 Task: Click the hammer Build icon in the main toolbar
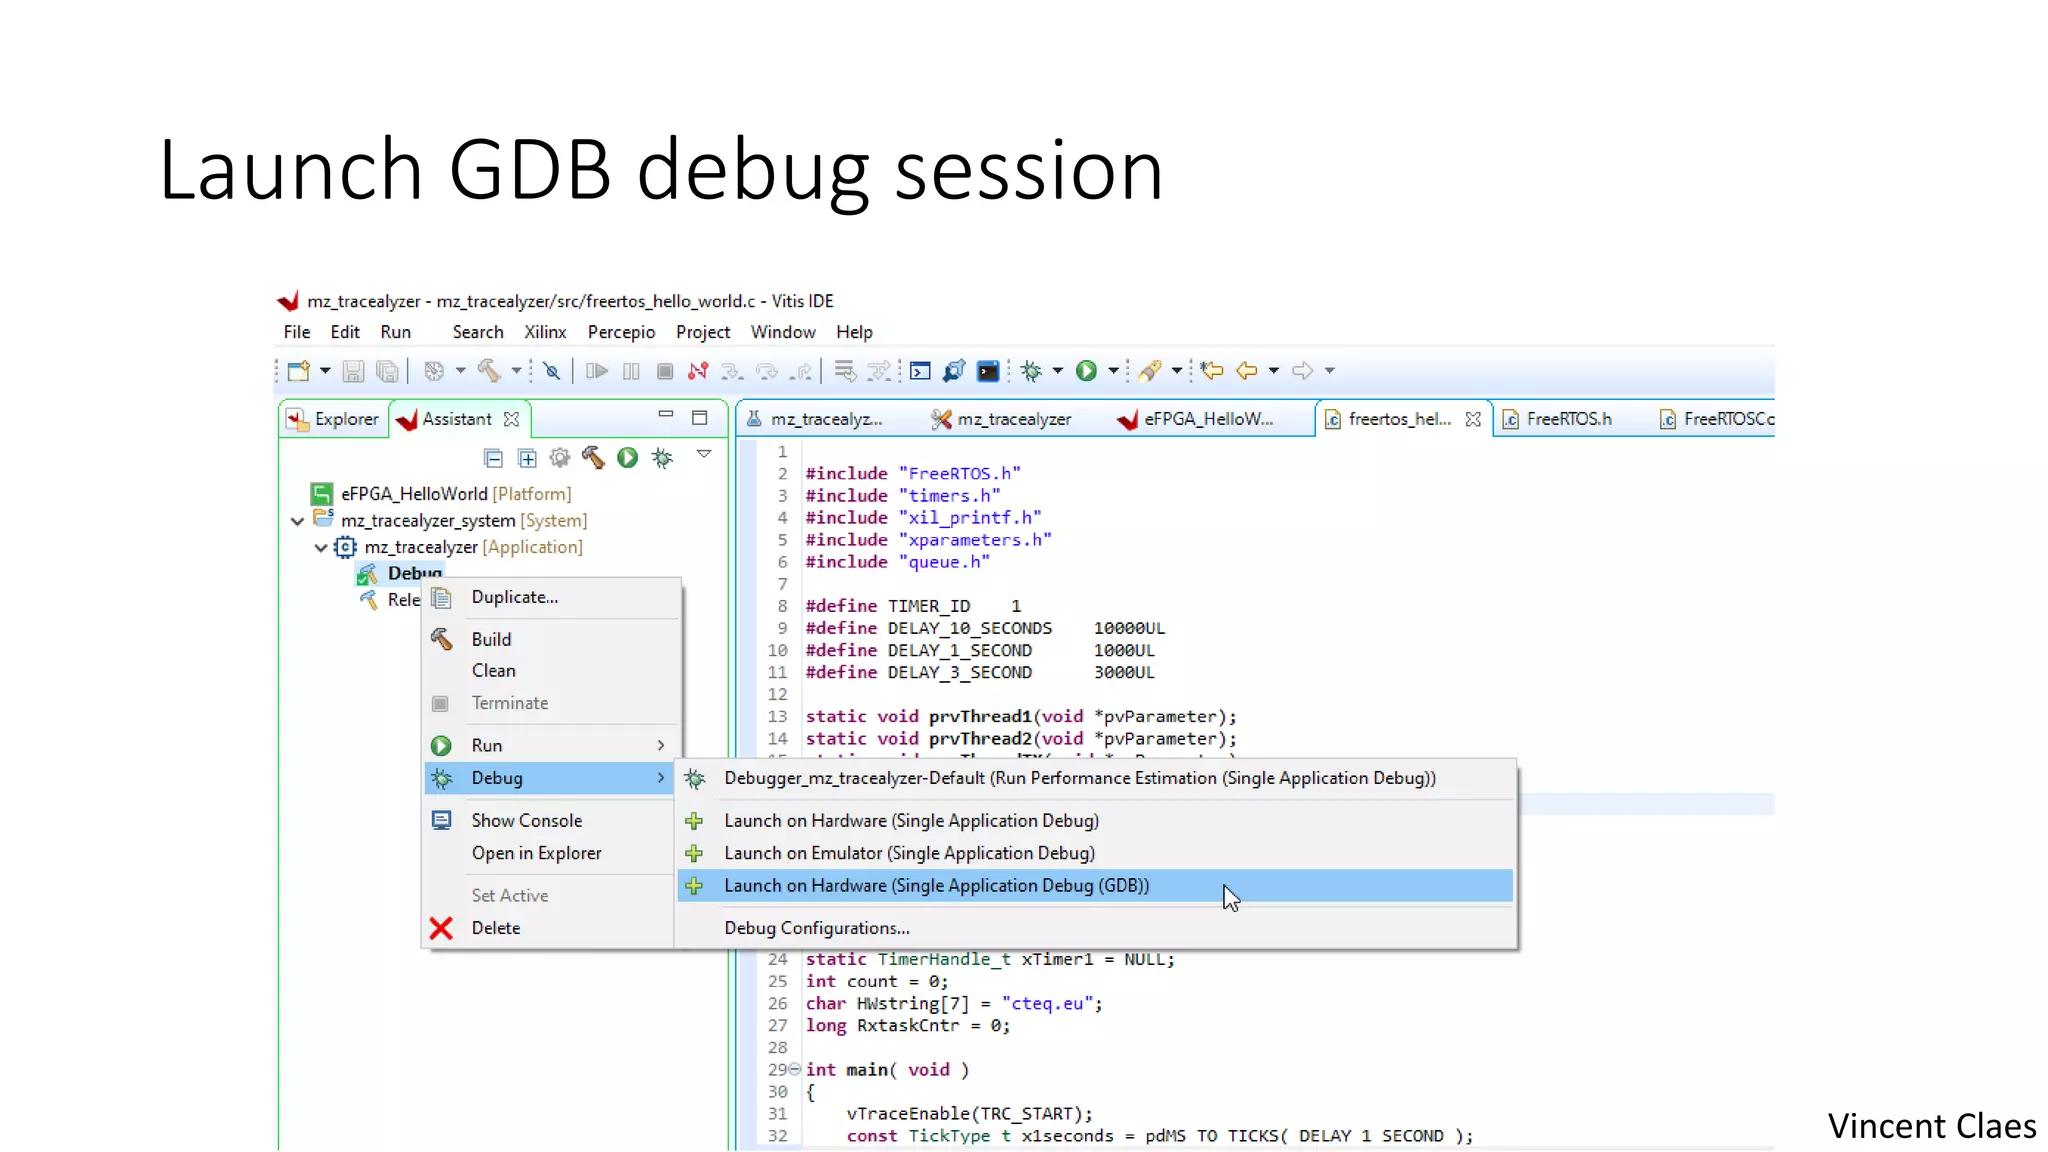pos(489,371)
